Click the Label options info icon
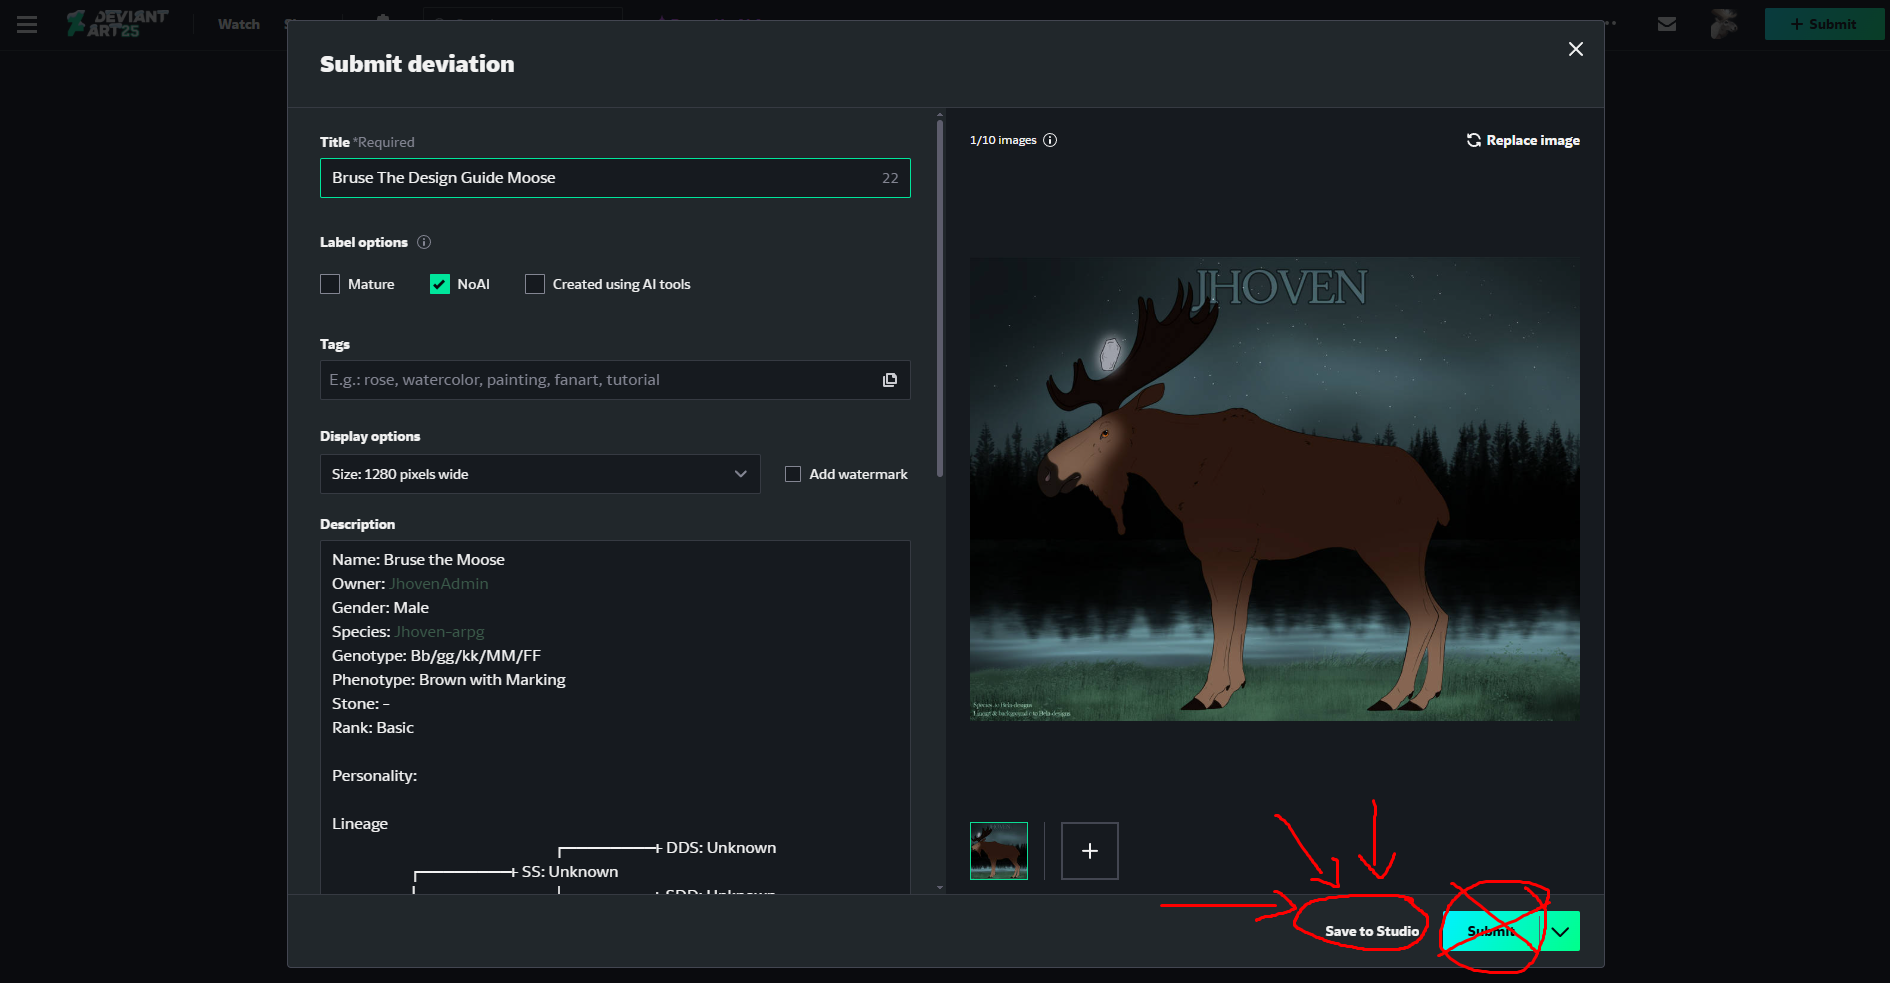 click(424, 242)
